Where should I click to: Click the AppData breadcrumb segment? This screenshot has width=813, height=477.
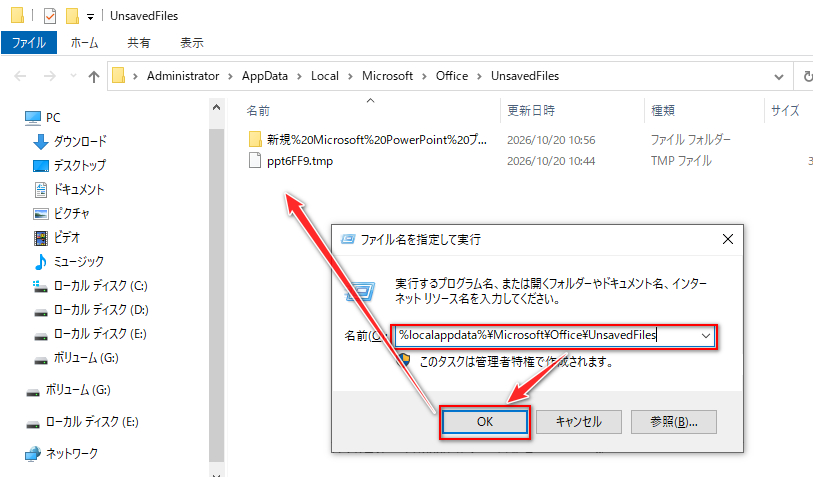[x=264, y=76]
